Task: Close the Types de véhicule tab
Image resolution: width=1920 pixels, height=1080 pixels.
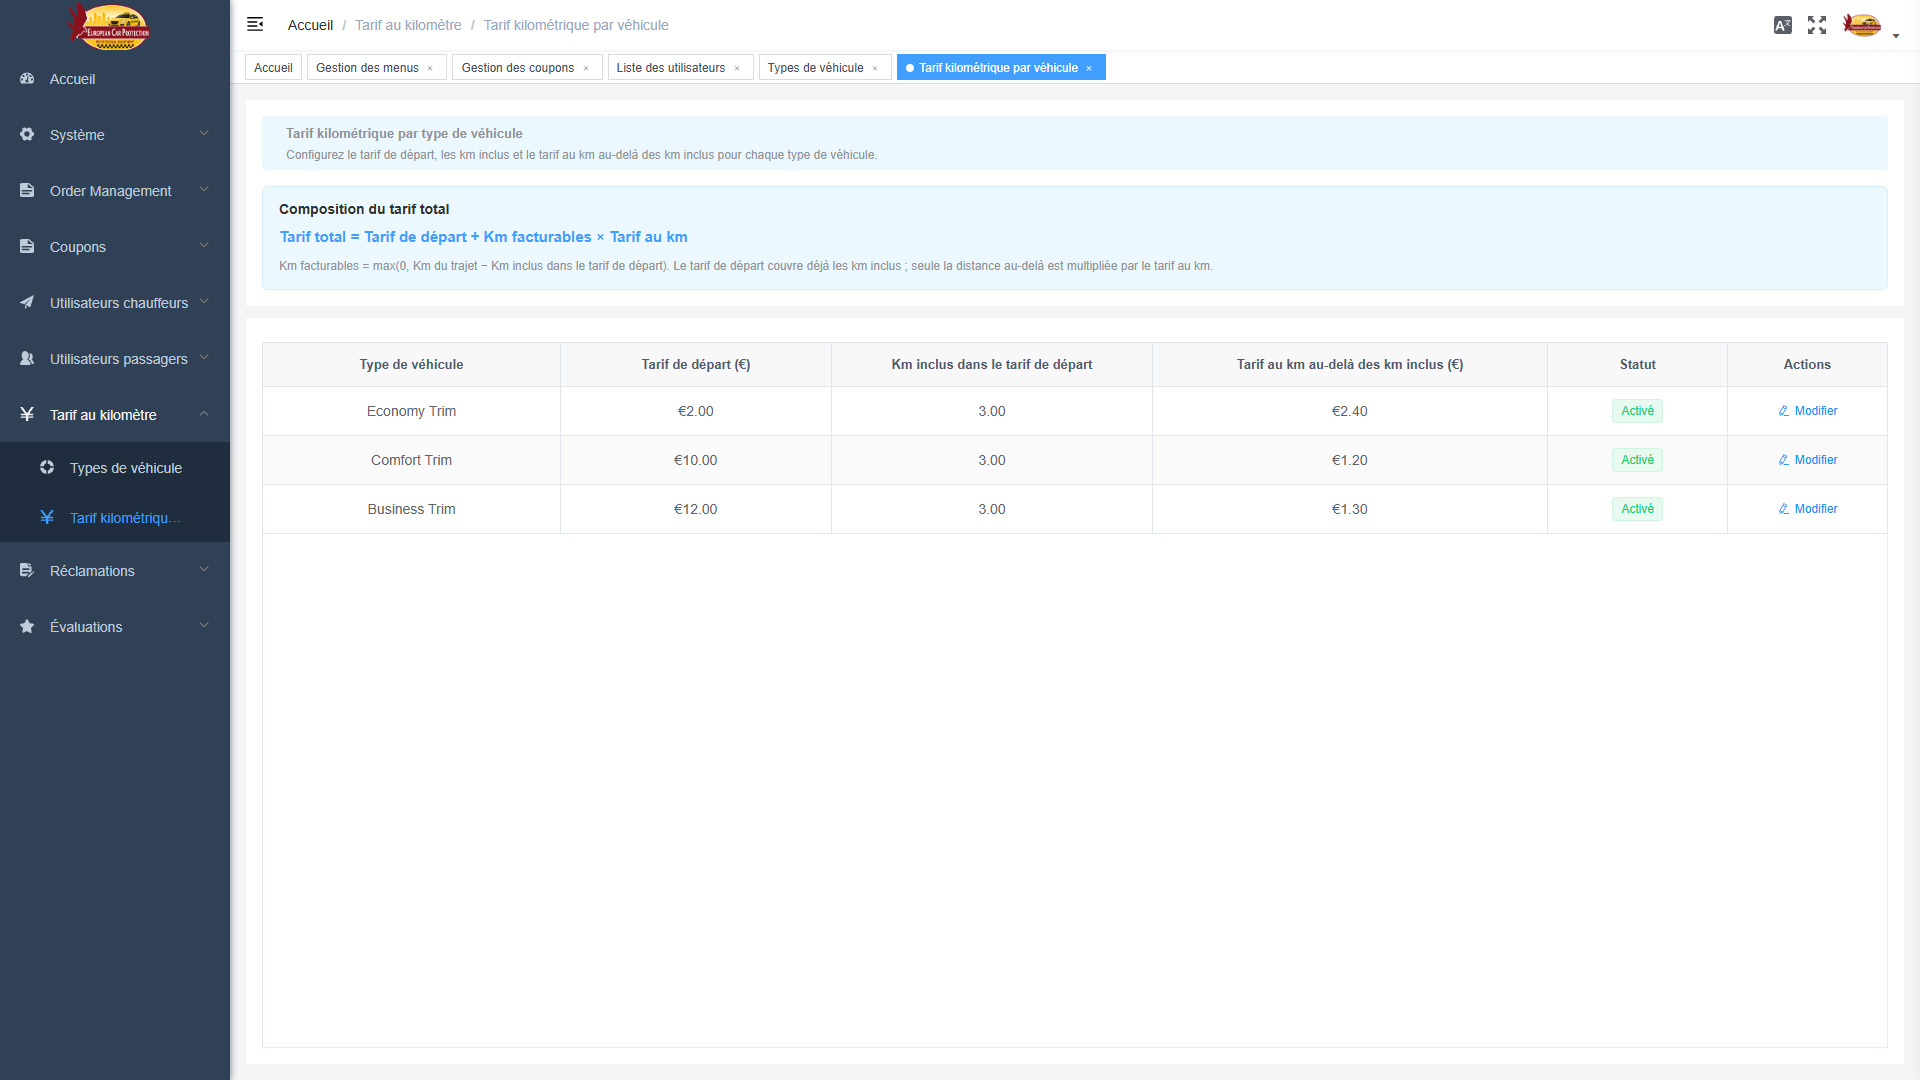Action: point(875,68)
